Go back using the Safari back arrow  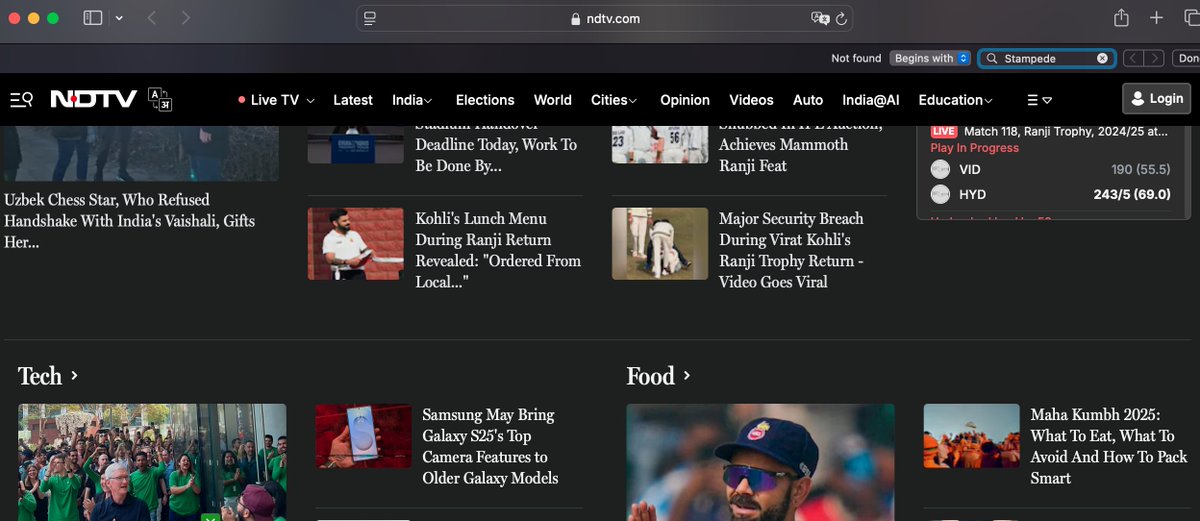pyautogui.click(x=152, y=18)
